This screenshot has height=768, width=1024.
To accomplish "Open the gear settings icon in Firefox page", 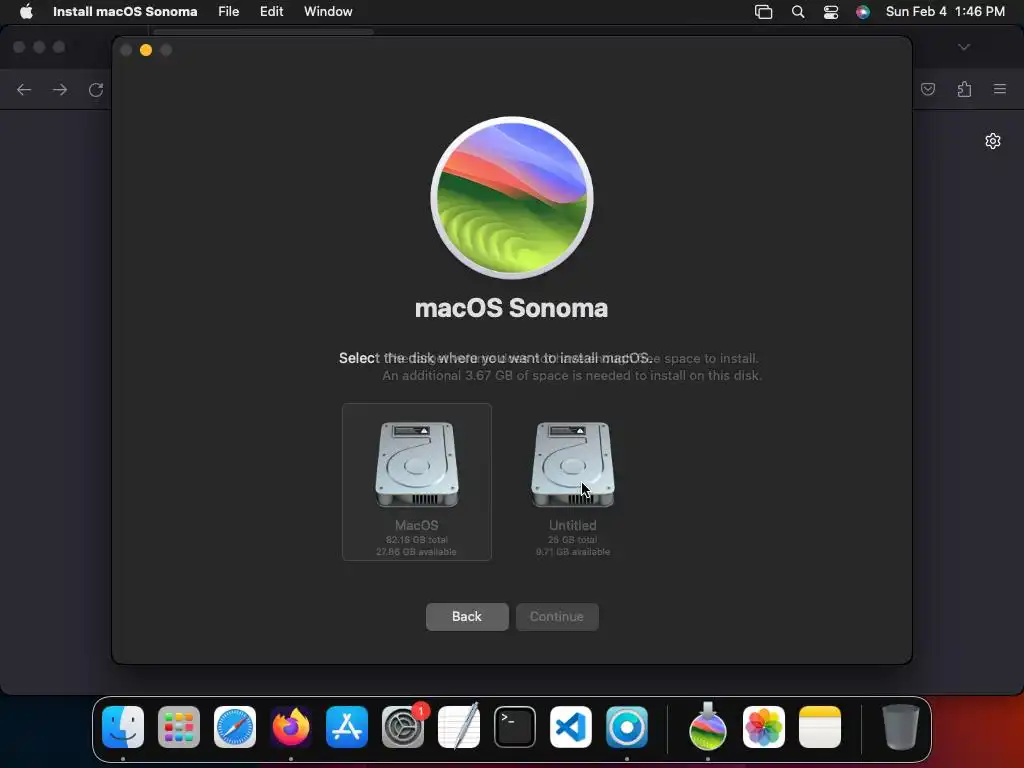I will tap(993, 141).
